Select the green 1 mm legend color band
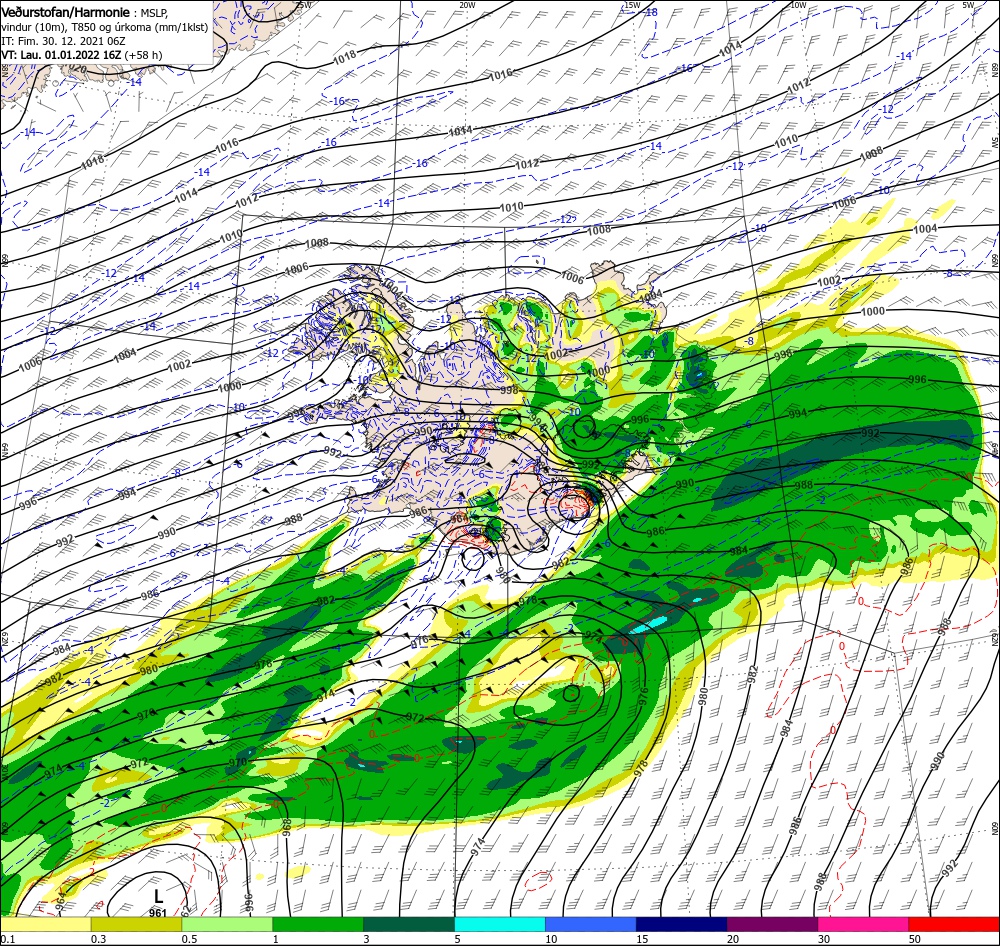 click(x=318, y=924)
